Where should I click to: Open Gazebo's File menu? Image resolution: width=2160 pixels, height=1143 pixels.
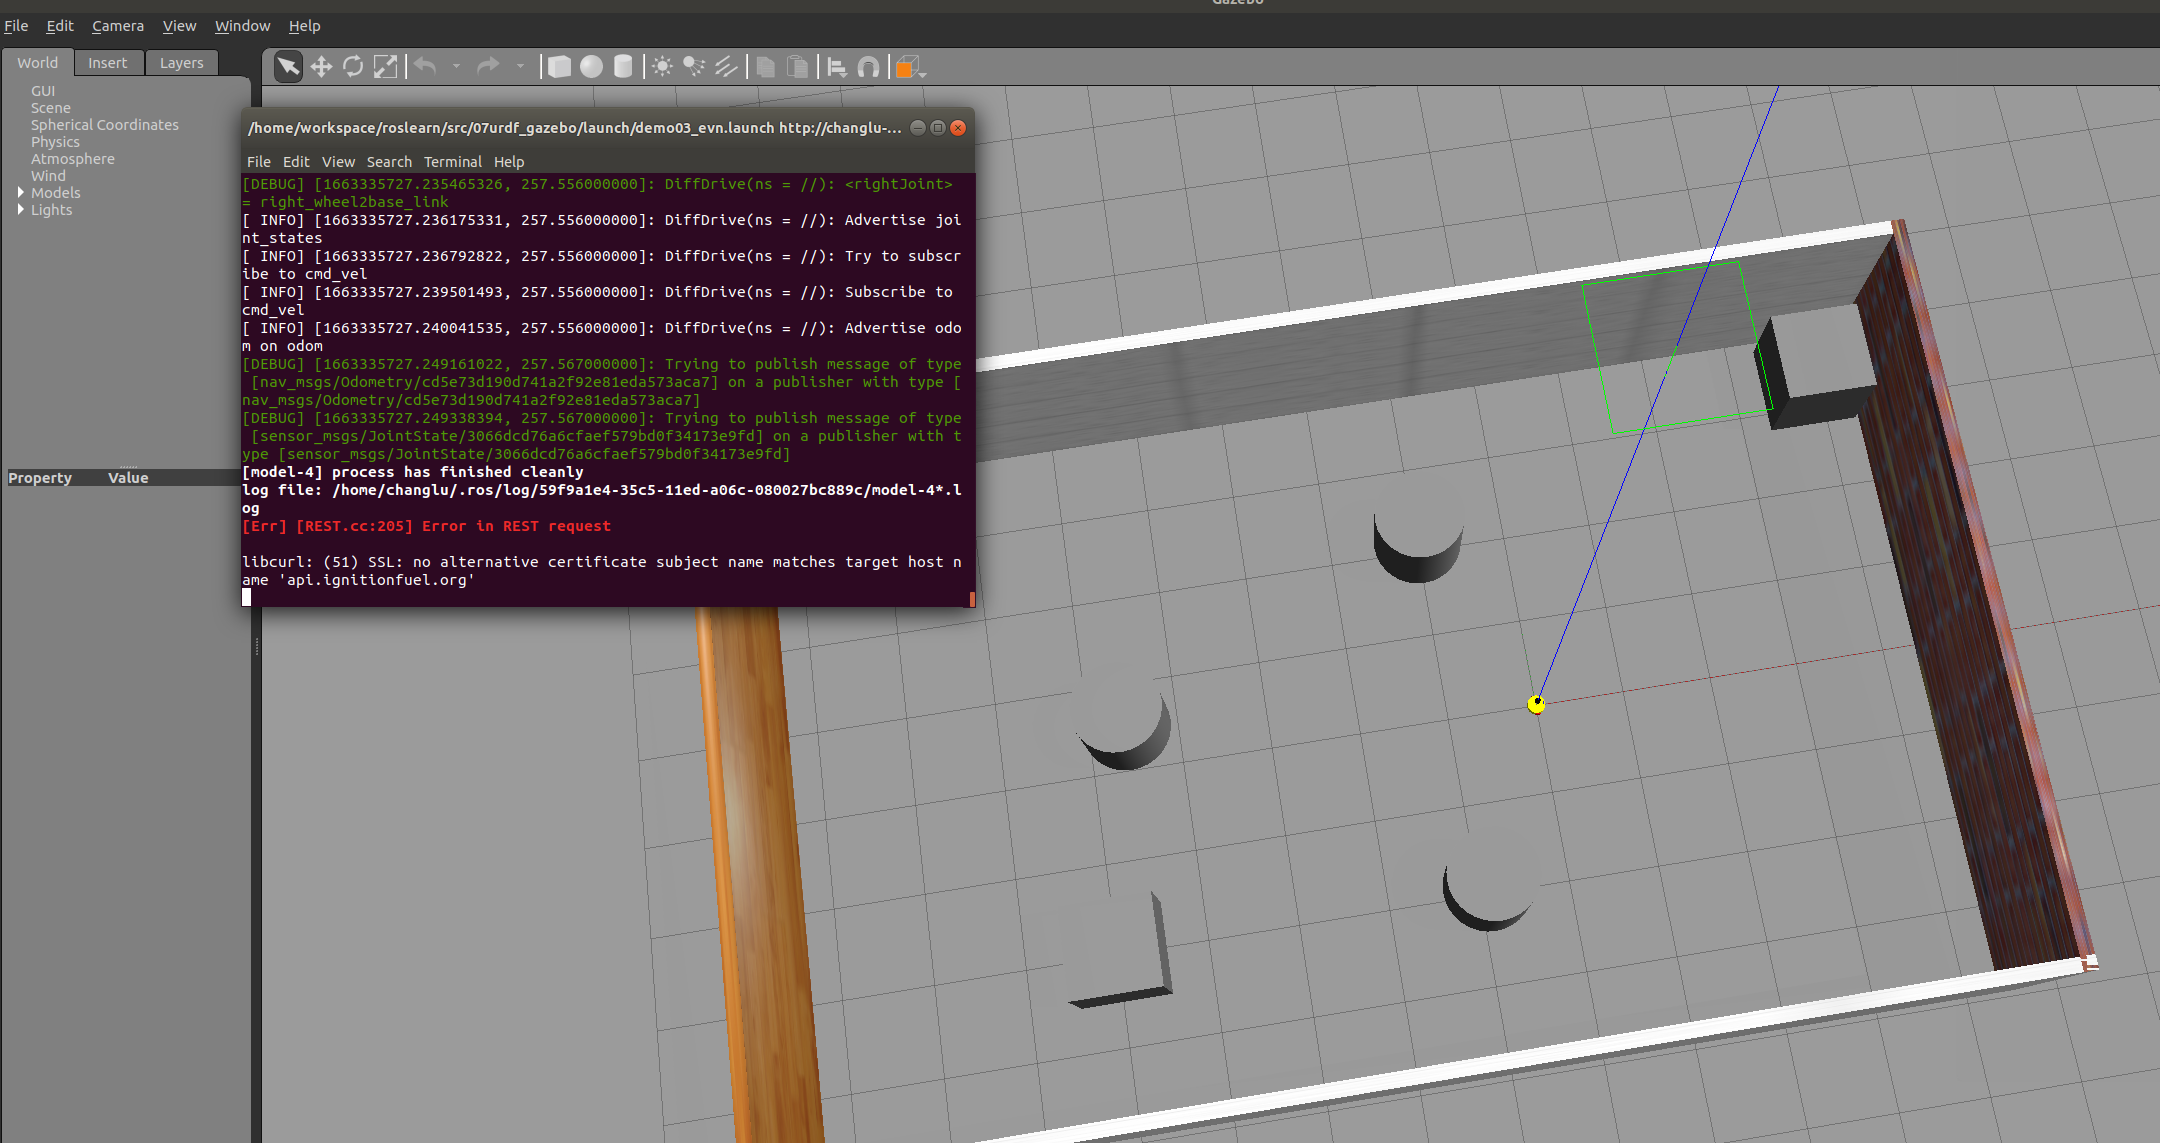pyautogui.click(x=16, y=26)
